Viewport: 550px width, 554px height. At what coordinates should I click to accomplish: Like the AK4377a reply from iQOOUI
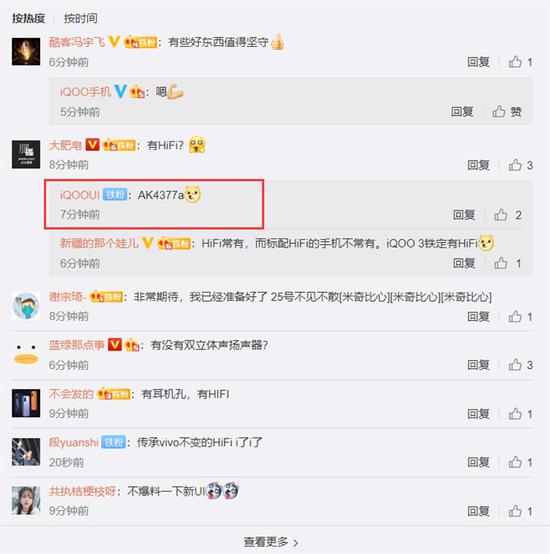coord(507,215)
